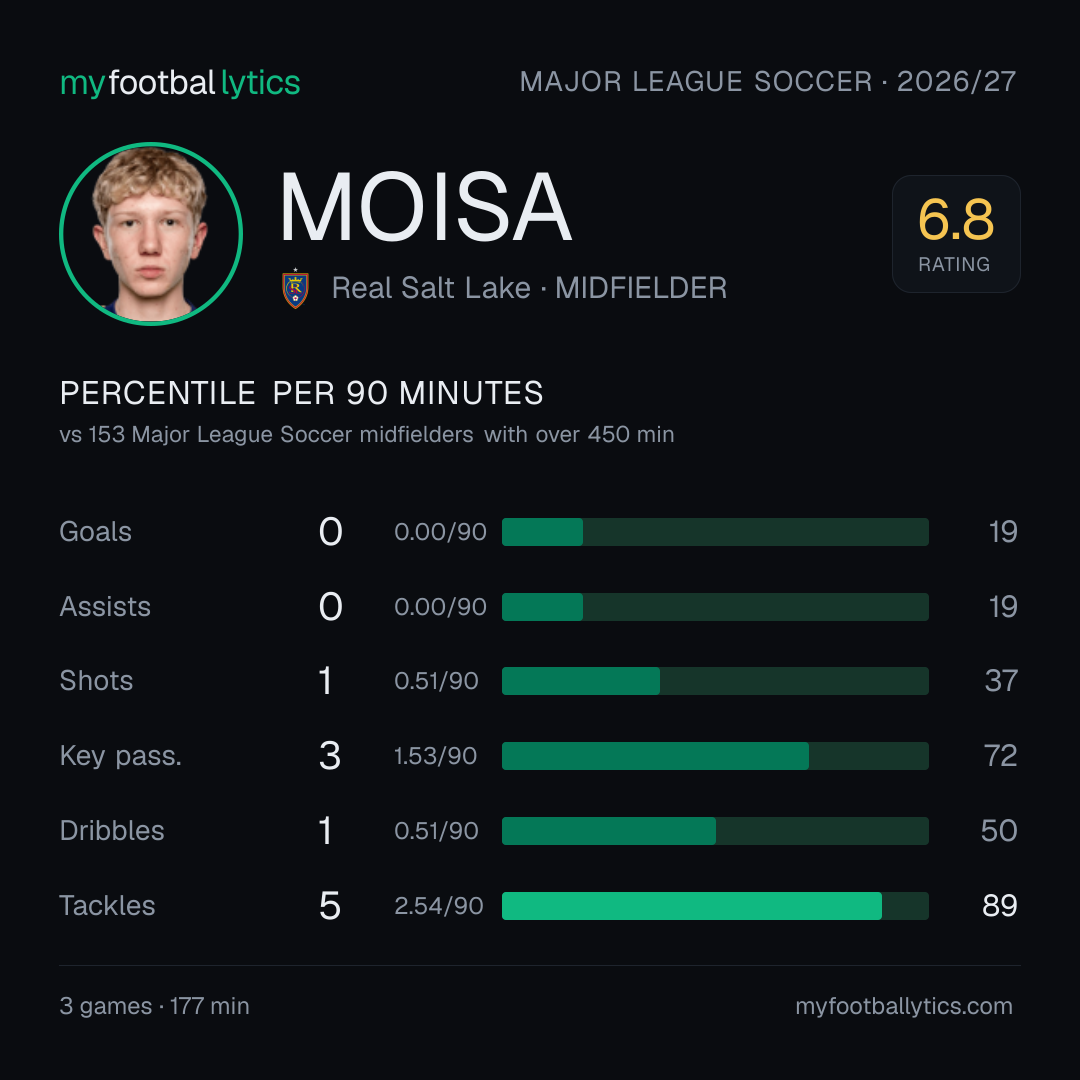Screen dimensions: 1080x1080
Task: Click the Real Salt Lake crest icon
Action: click(295, 289)
